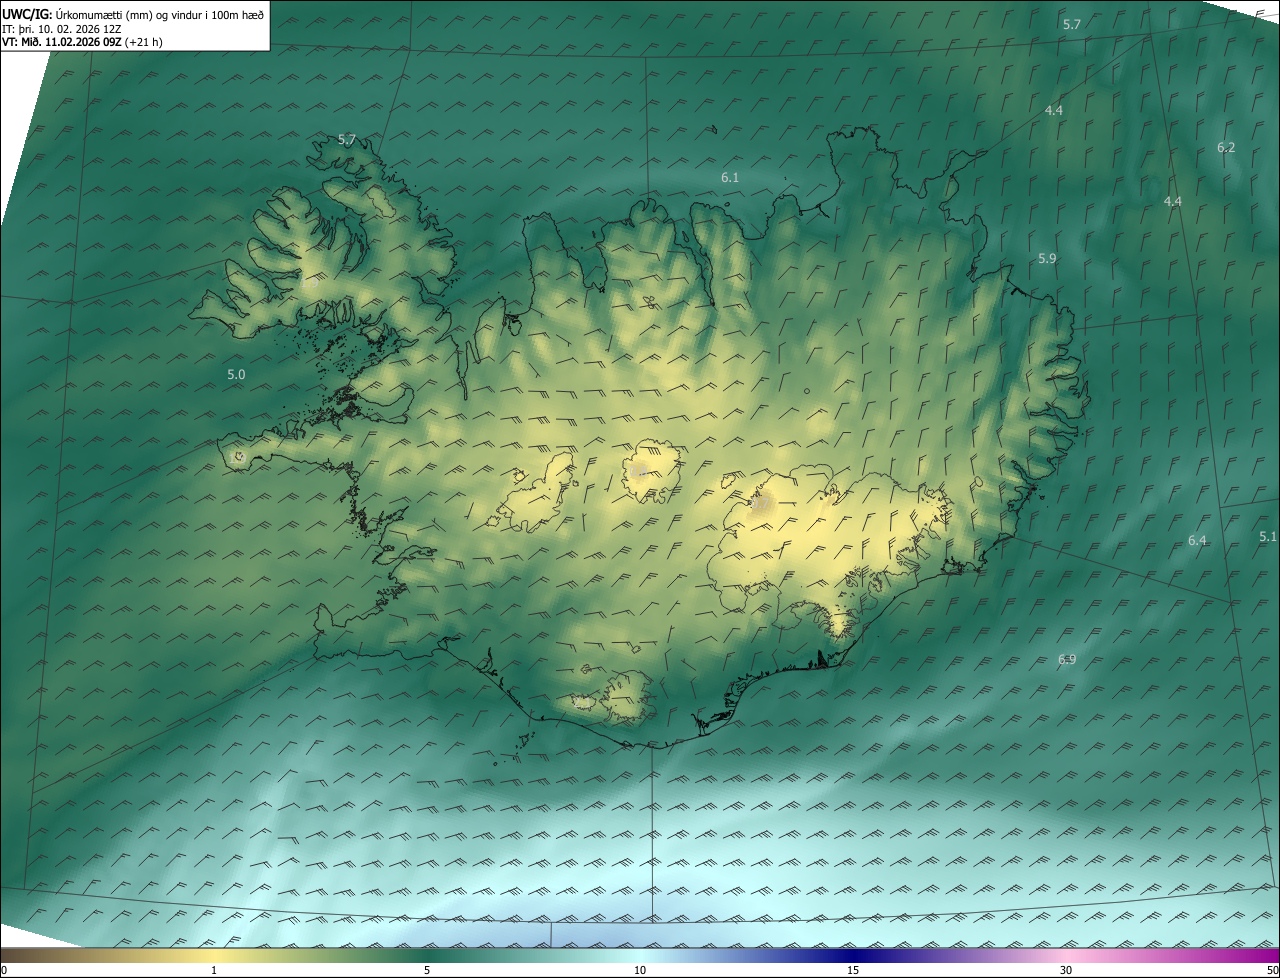This screenshot has height=978, width=1280.
Task: Click the 6.9 value off the southeast coast
Action: (x=1067, y=659)
